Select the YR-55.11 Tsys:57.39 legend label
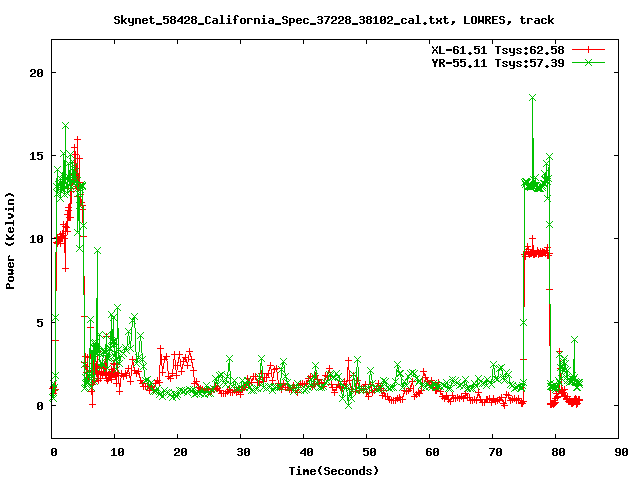 498,63
